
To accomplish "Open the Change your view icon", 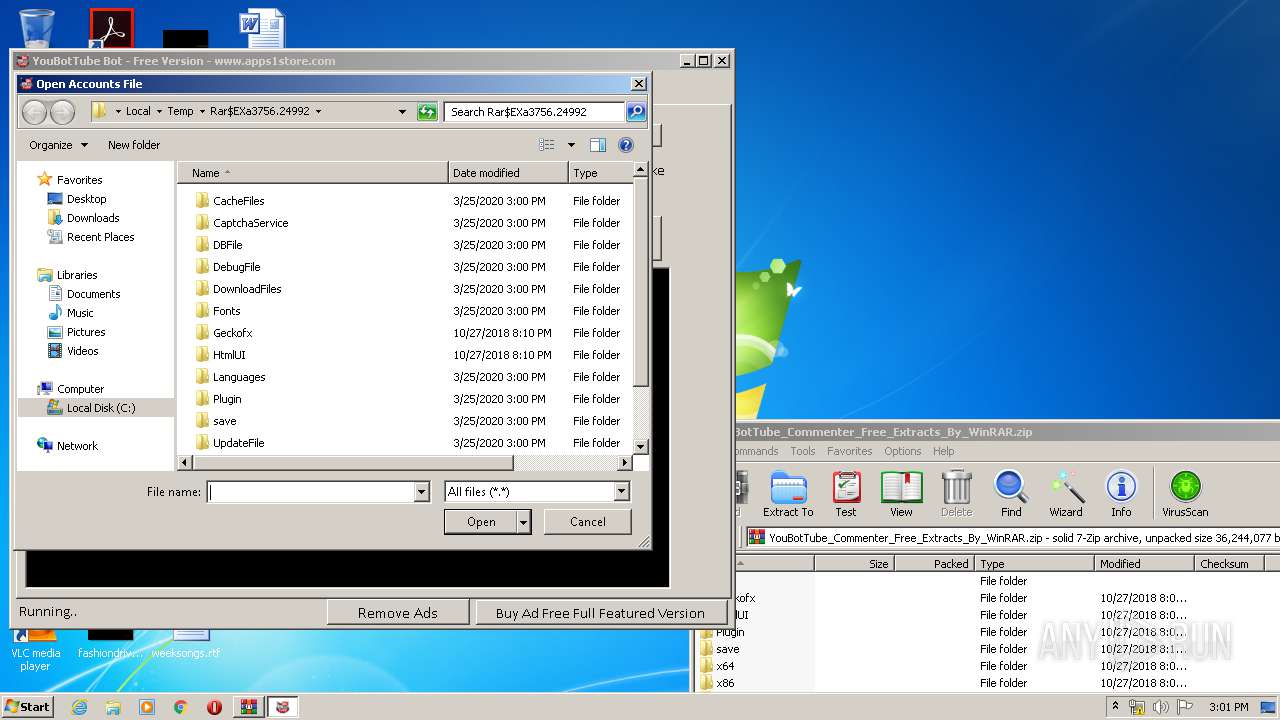I will 546,145.
